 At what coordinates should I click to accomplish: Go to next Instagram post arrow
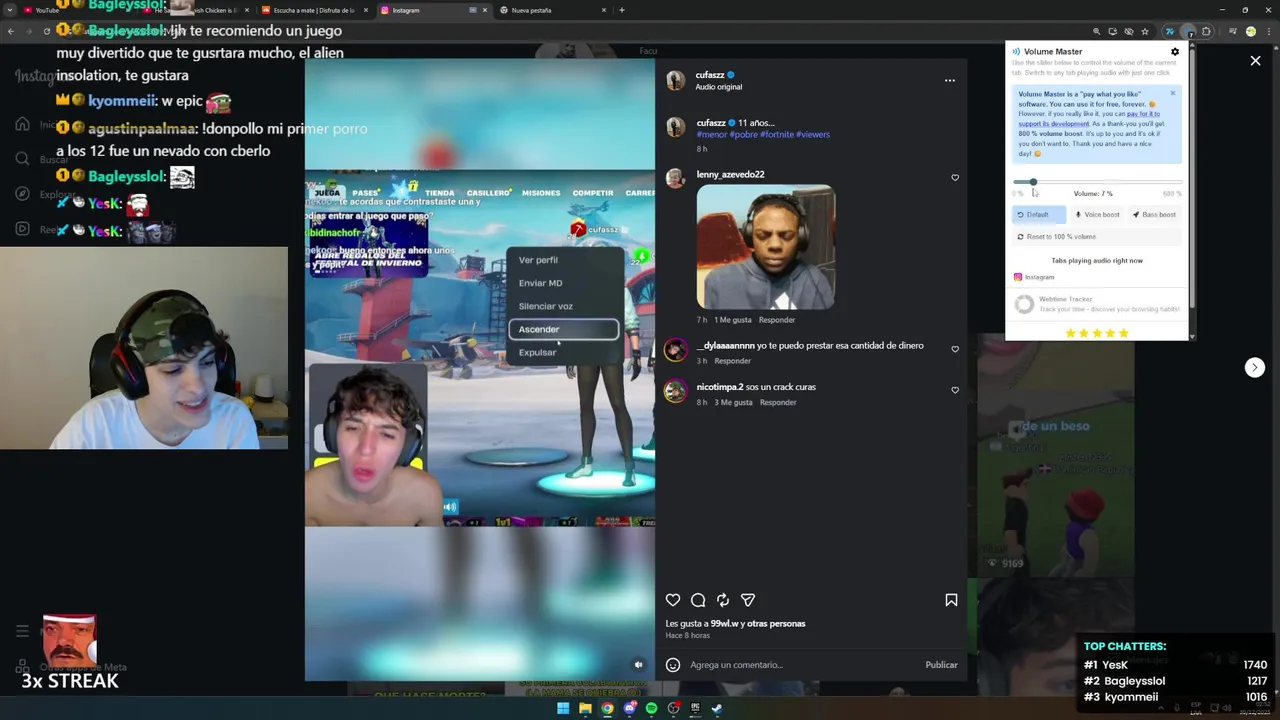1255,367
